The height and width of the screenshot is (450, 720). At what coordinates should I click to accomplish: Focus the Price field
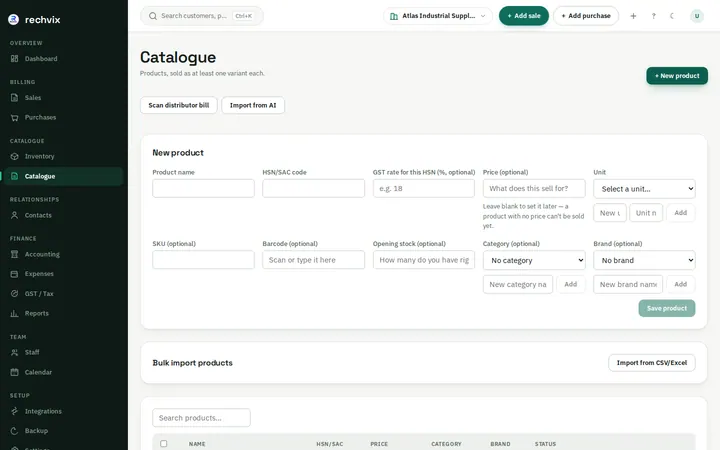coord(534,188)
